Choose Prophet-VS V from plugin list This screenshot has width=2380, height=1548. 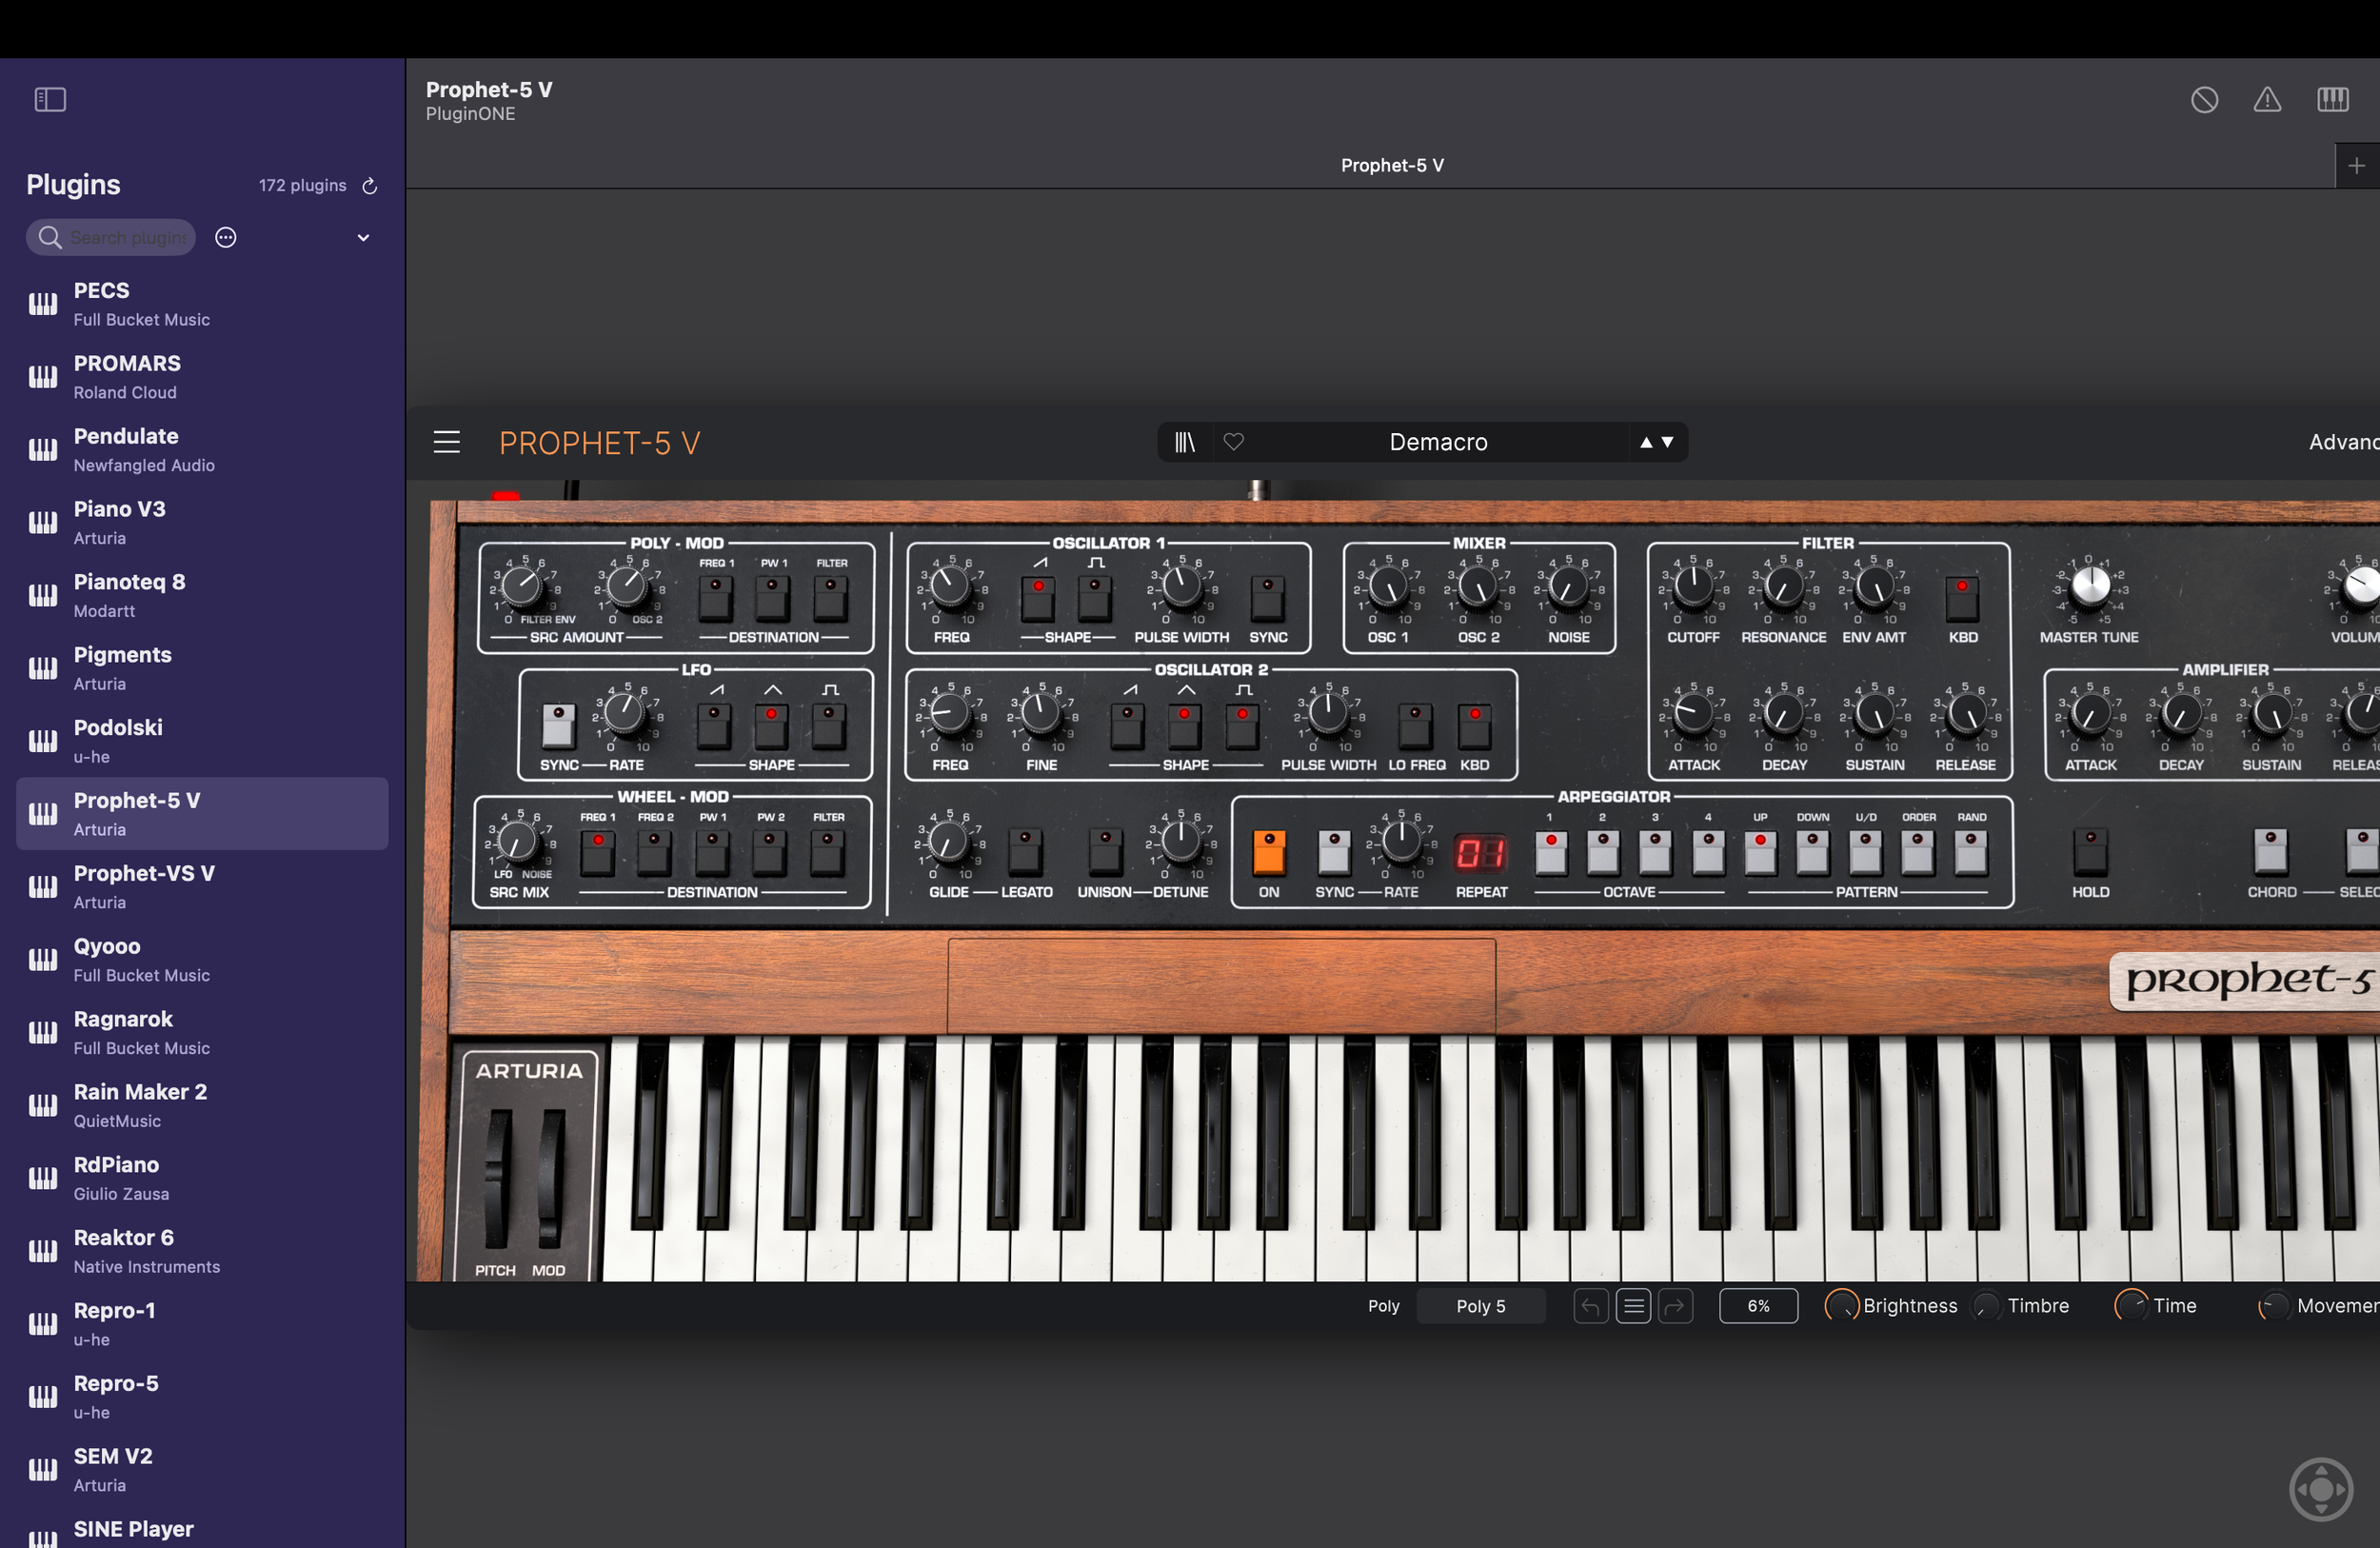203,887
